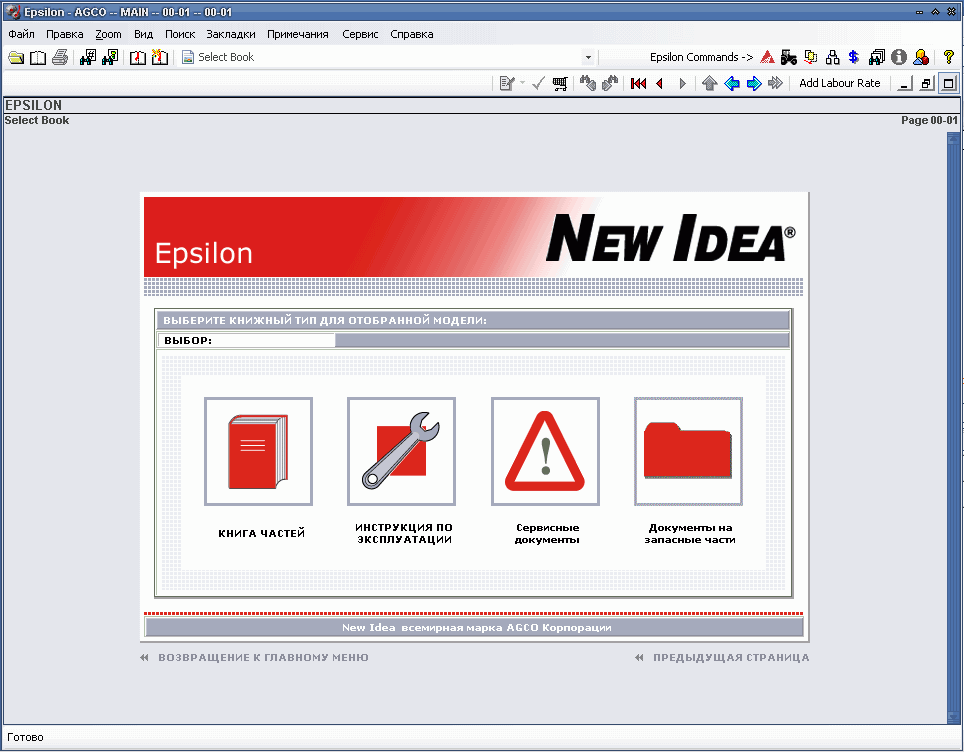Image resolution: width=964 pixels, height=752 pixels.
Task: Click the dollar price lookup icon
Action: click(853, 57)
